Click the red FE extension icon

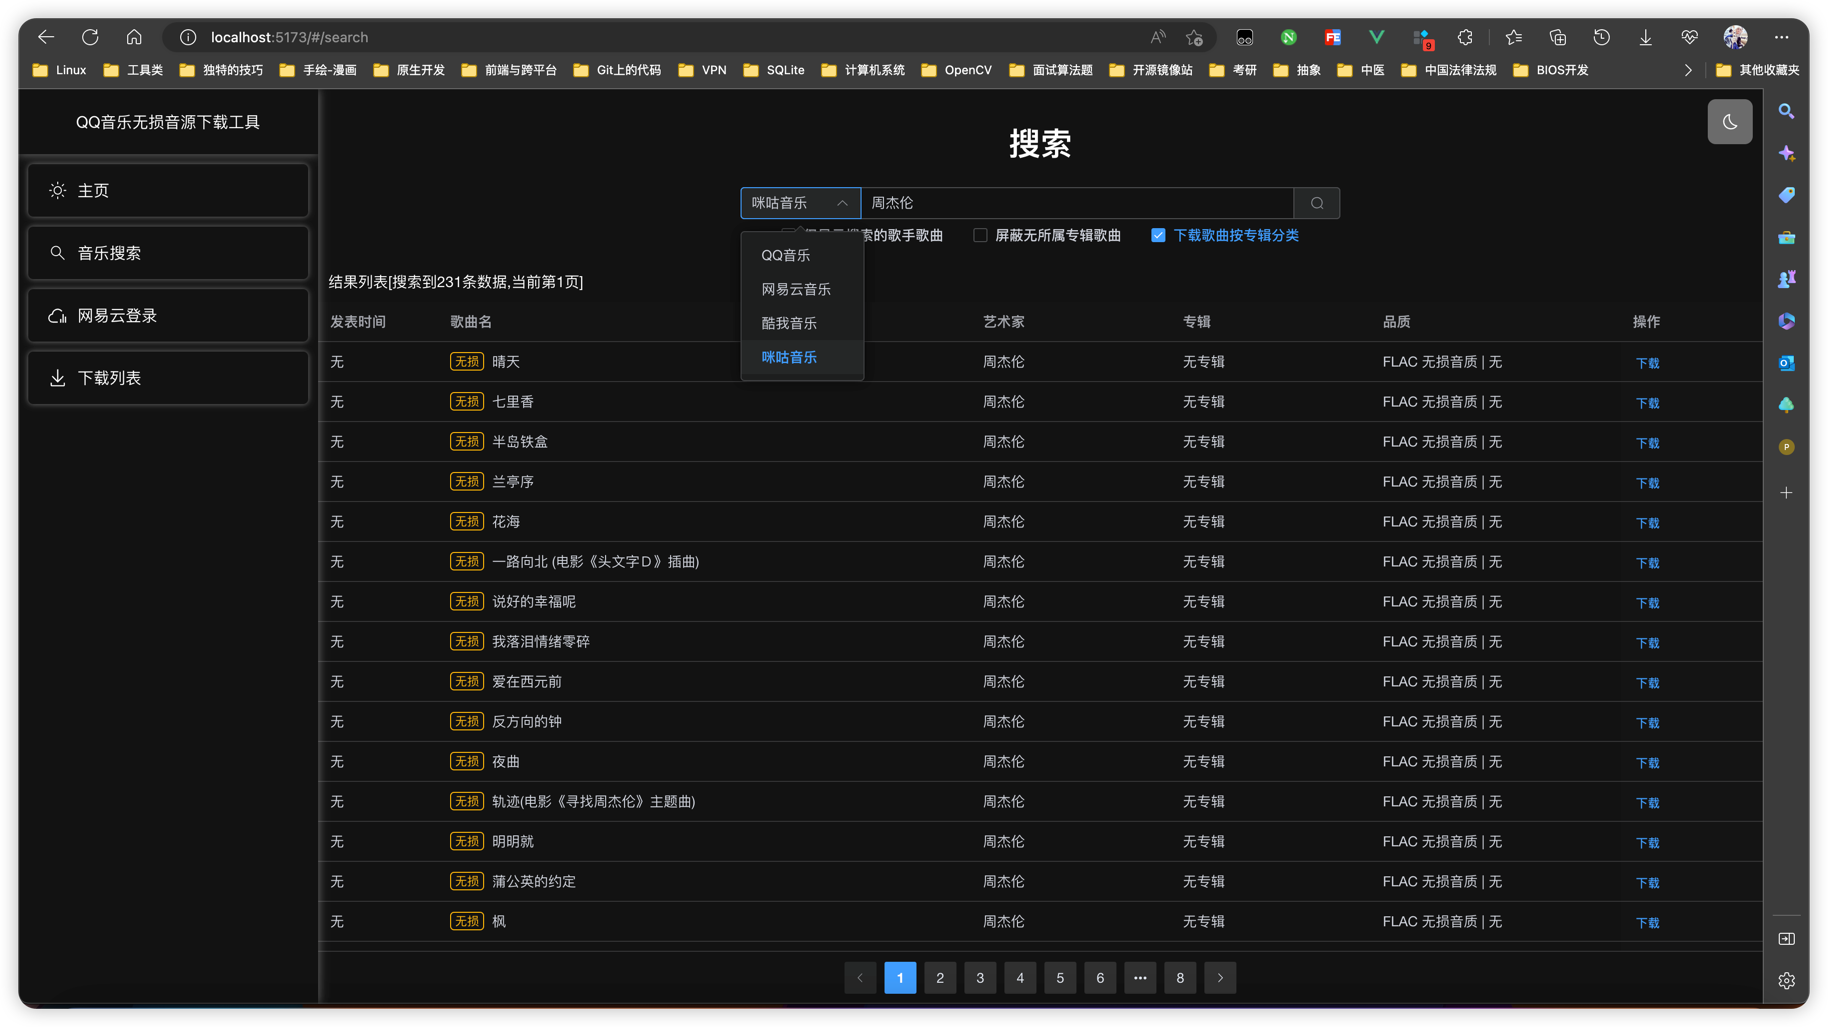coord(1332,37)
